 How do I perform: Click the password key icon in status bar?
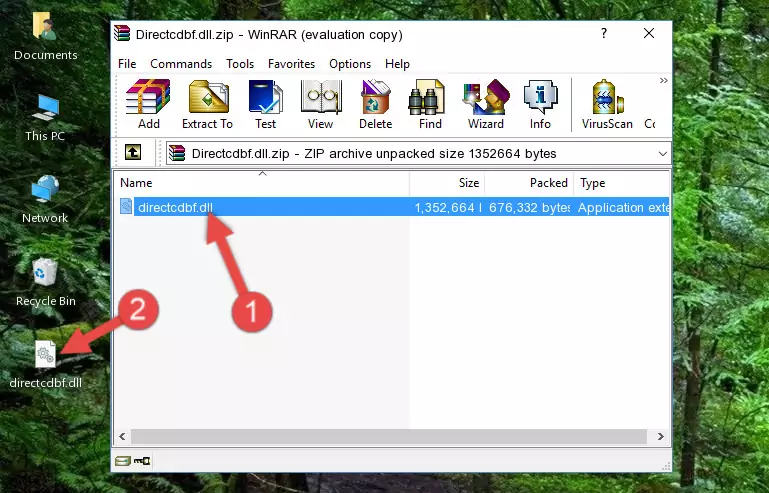point(142,461)
